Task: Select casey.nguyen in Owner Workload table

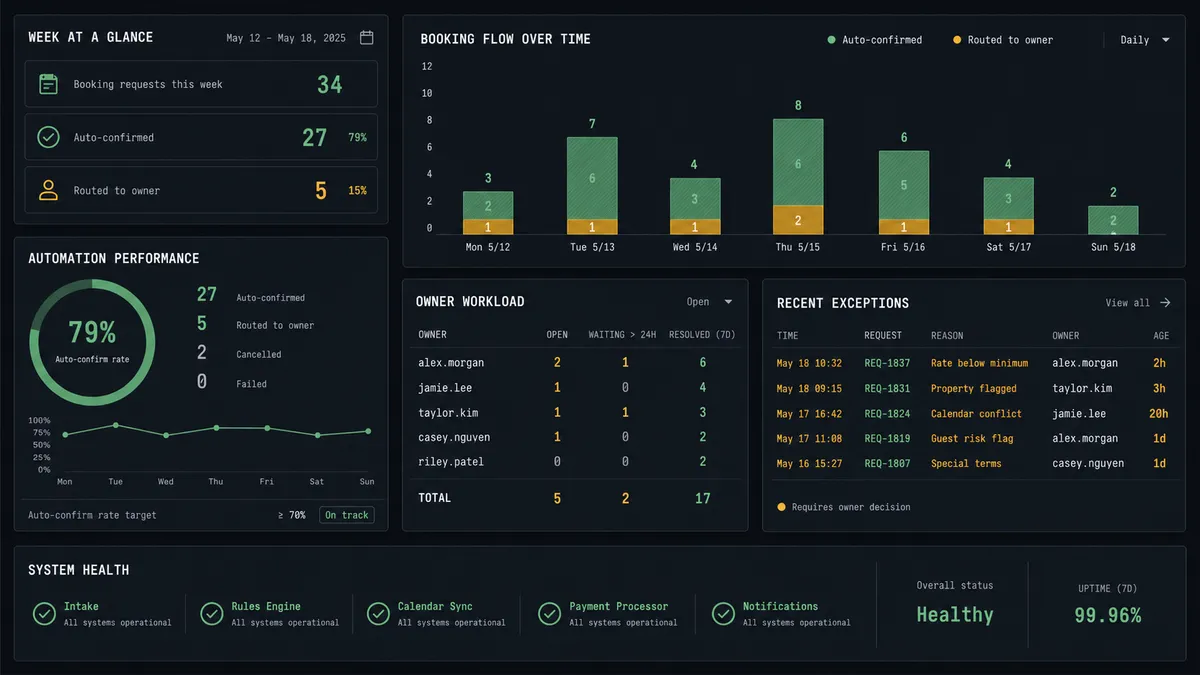Action: (454, 438)
